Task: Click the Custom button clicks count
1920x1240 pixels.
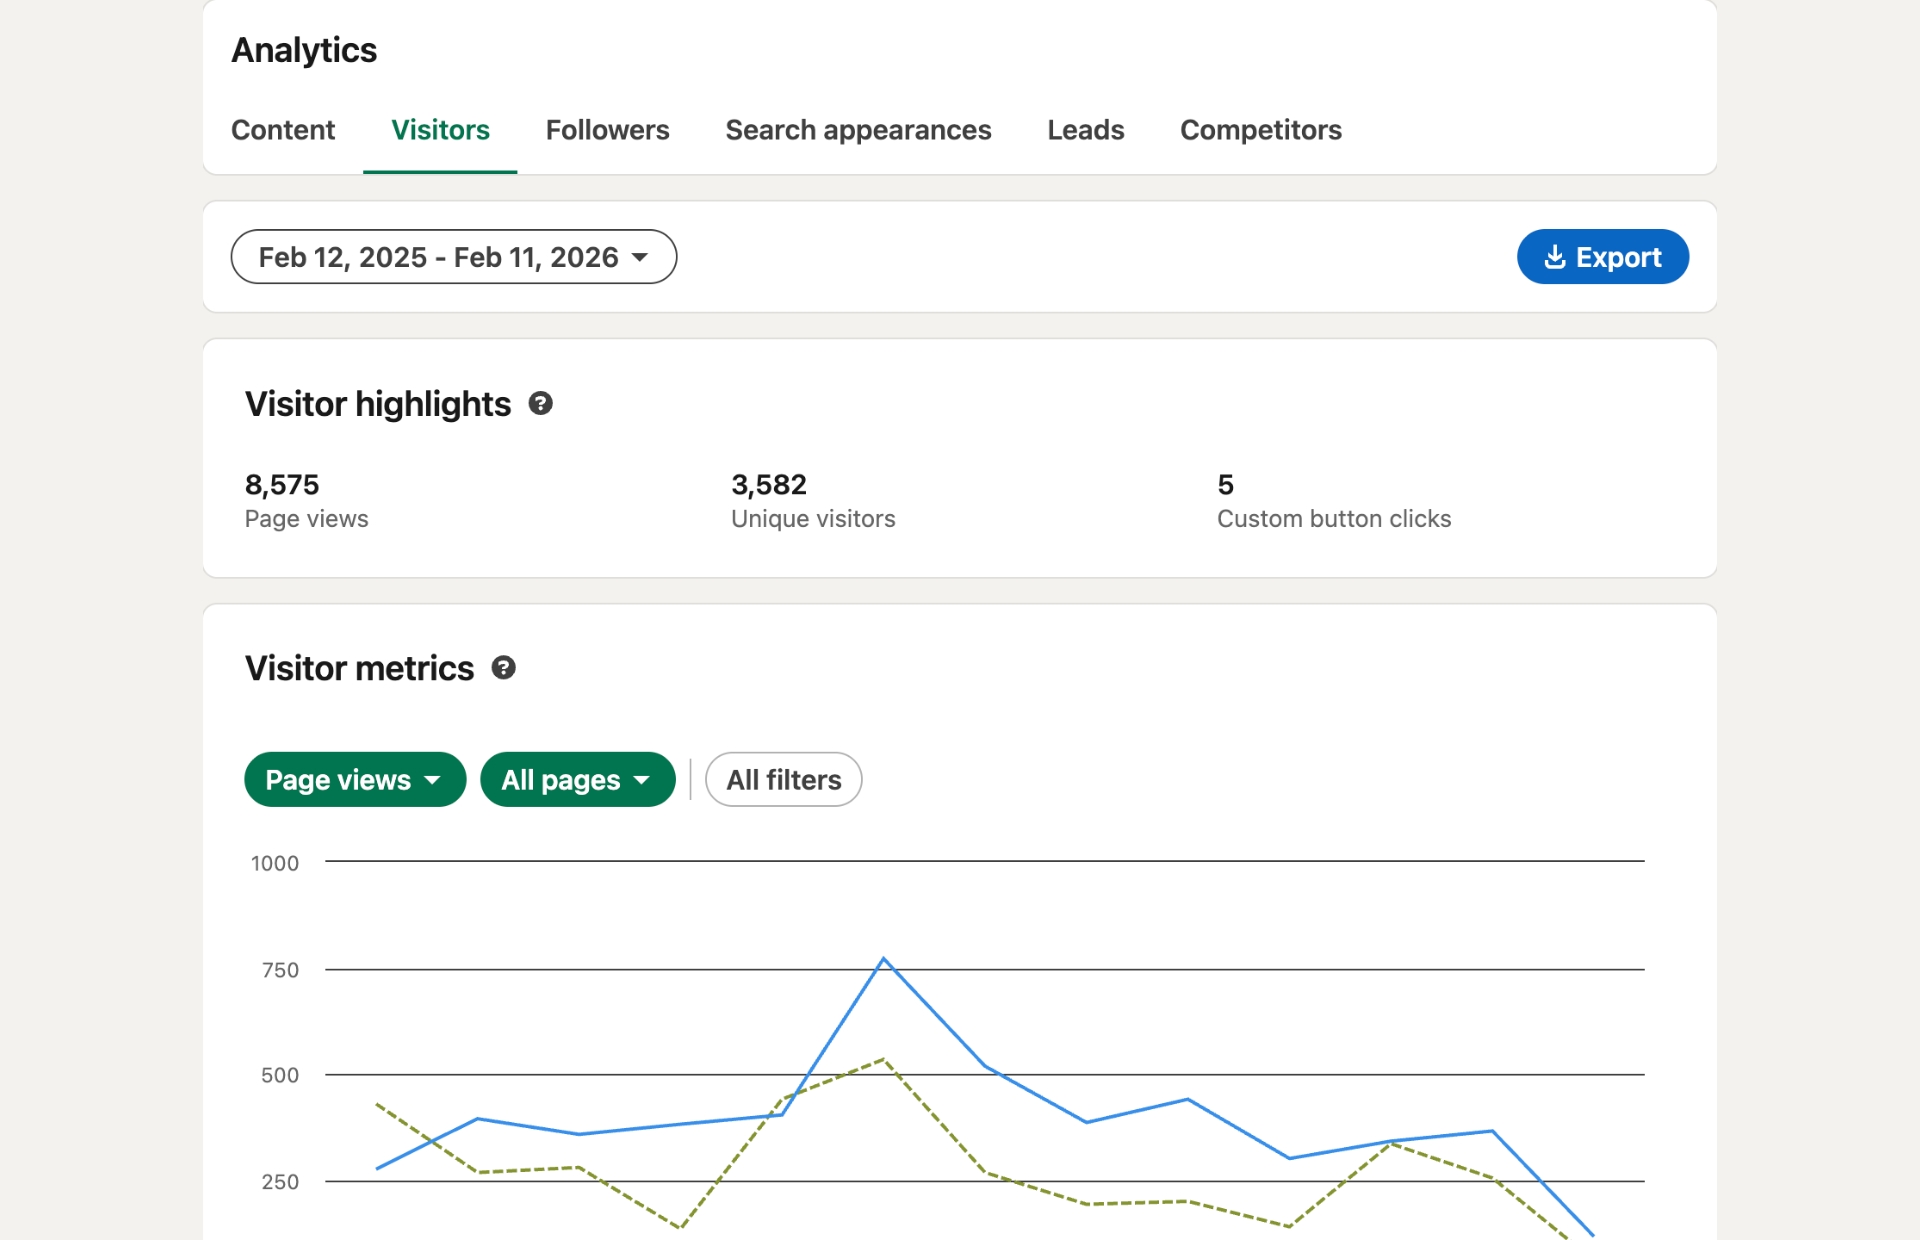Action: click(x=1225, y=485)
